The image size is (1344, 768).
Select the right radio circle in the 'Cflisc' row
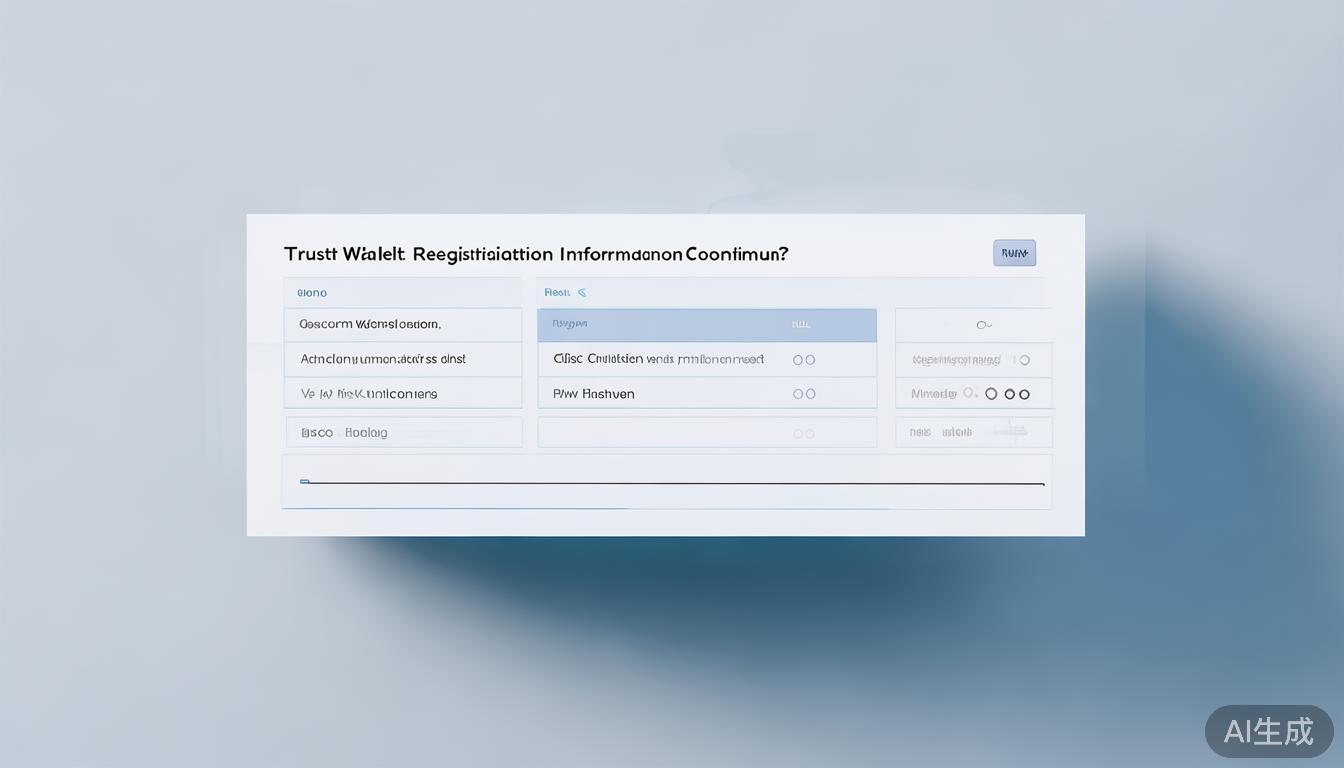[x=810, y=360]
